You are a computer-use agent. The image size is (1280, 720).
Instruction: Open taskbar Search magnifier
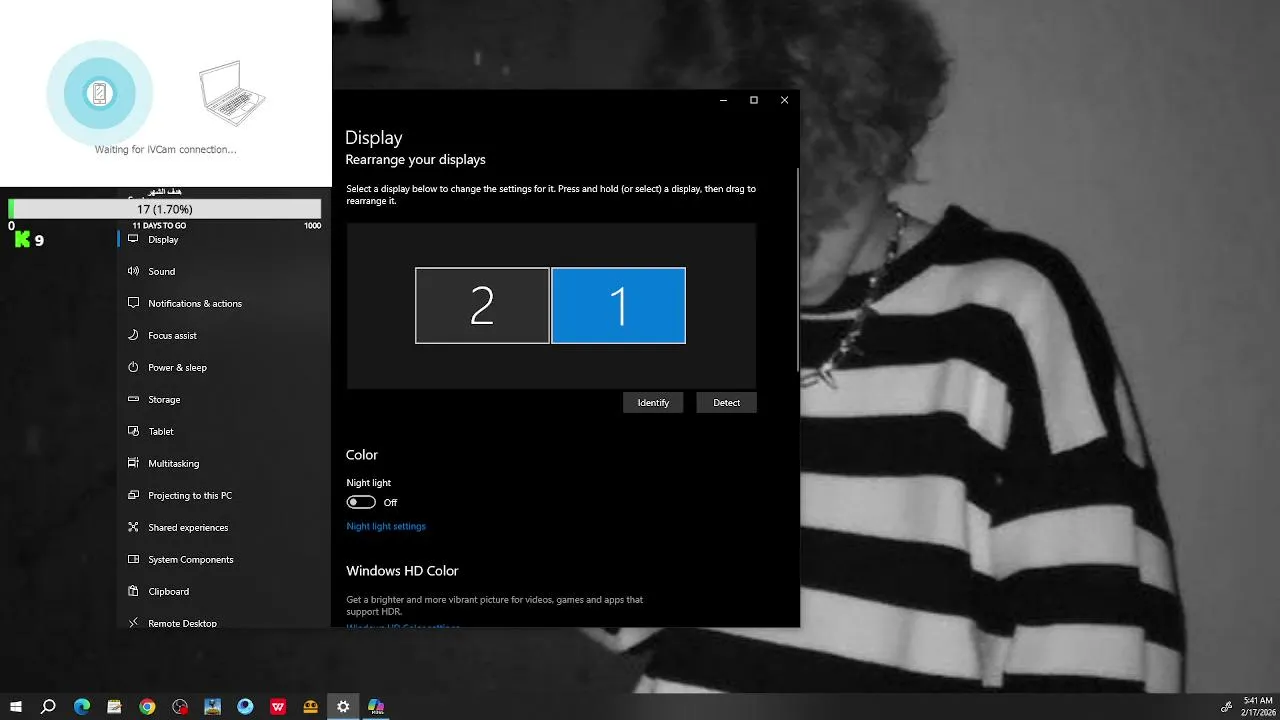[48, 706]
